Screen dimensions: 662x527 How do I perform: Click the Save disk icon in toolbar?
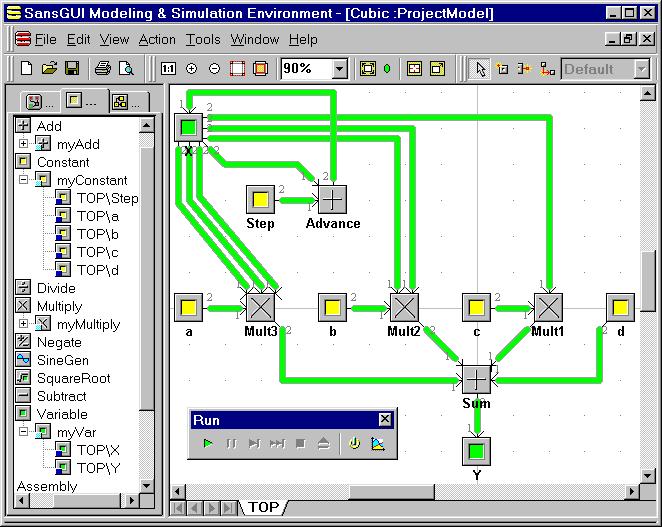click(x=71, y=69)
